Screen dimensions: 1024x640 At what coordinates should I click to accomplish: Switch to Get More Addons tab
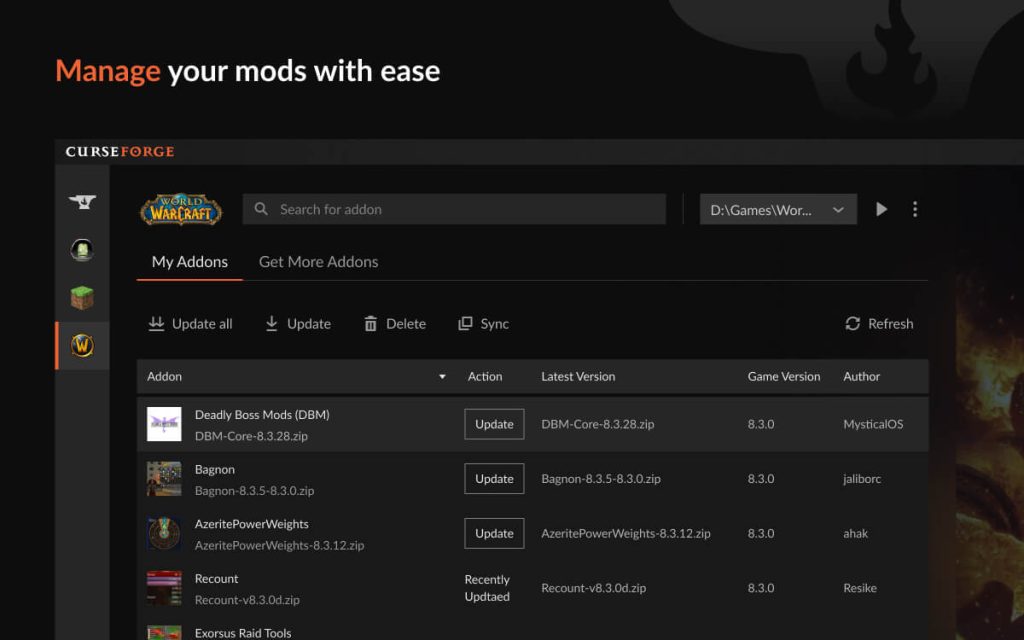(x=318, y=262)
